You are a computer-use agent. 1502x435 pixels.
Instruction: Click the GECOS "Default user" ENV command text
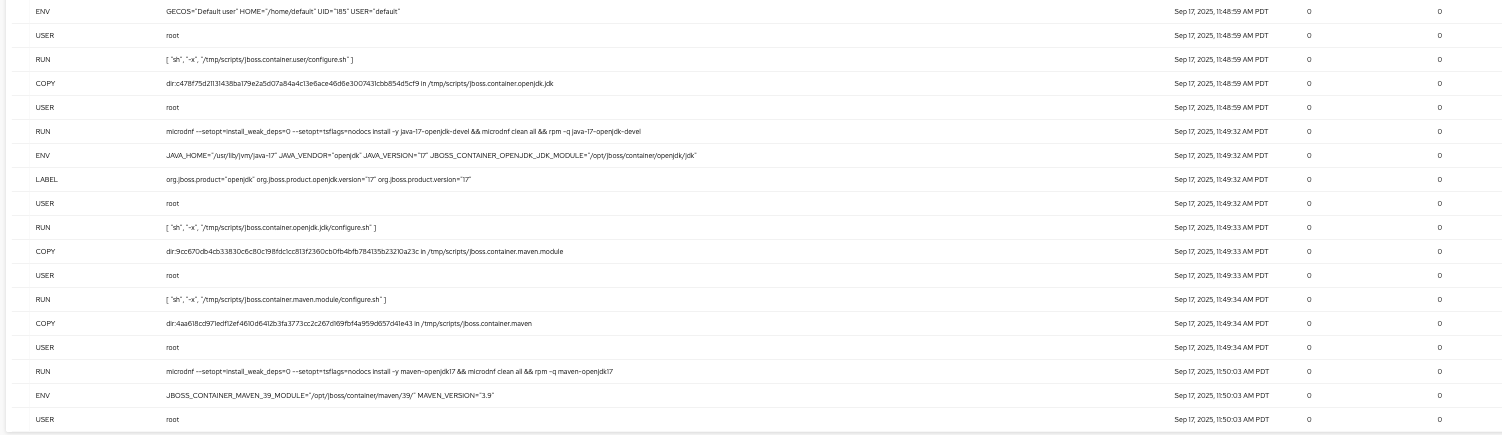278,12
